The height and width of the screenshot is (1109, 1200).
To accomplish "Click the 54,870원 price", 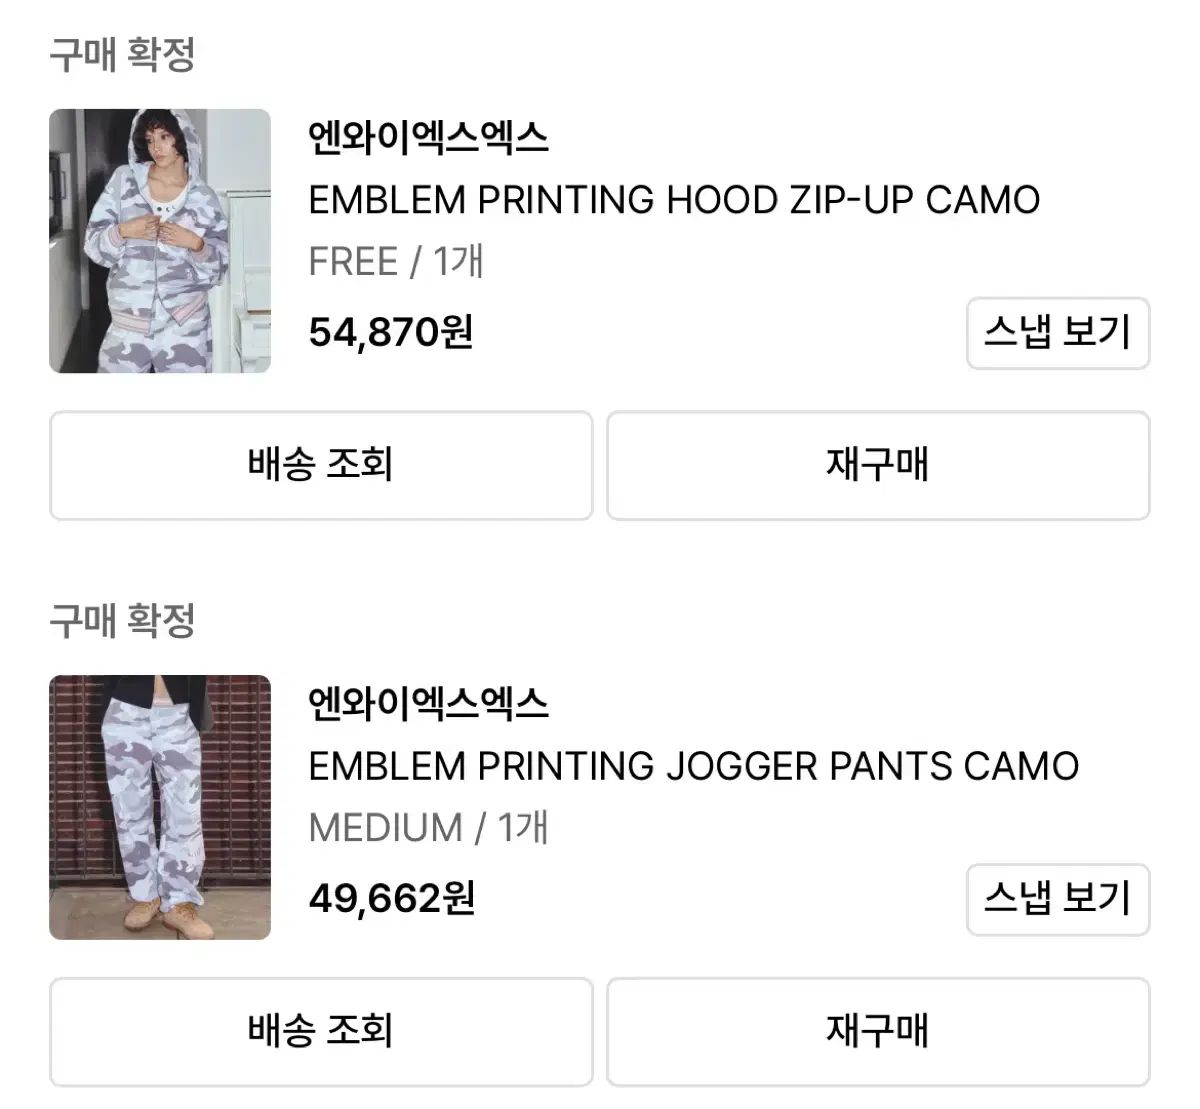I will 391,332.
